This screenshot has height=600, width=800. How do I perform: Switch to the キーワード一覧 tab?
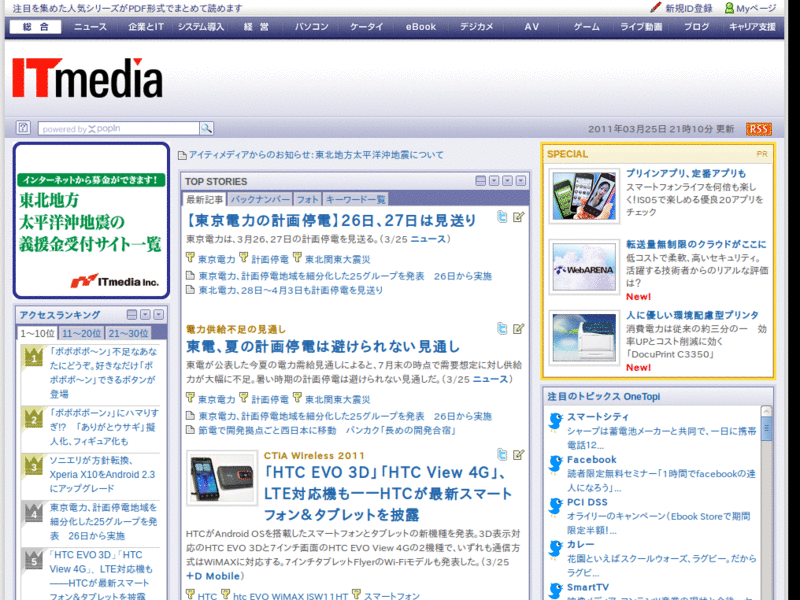click(355, 199)
